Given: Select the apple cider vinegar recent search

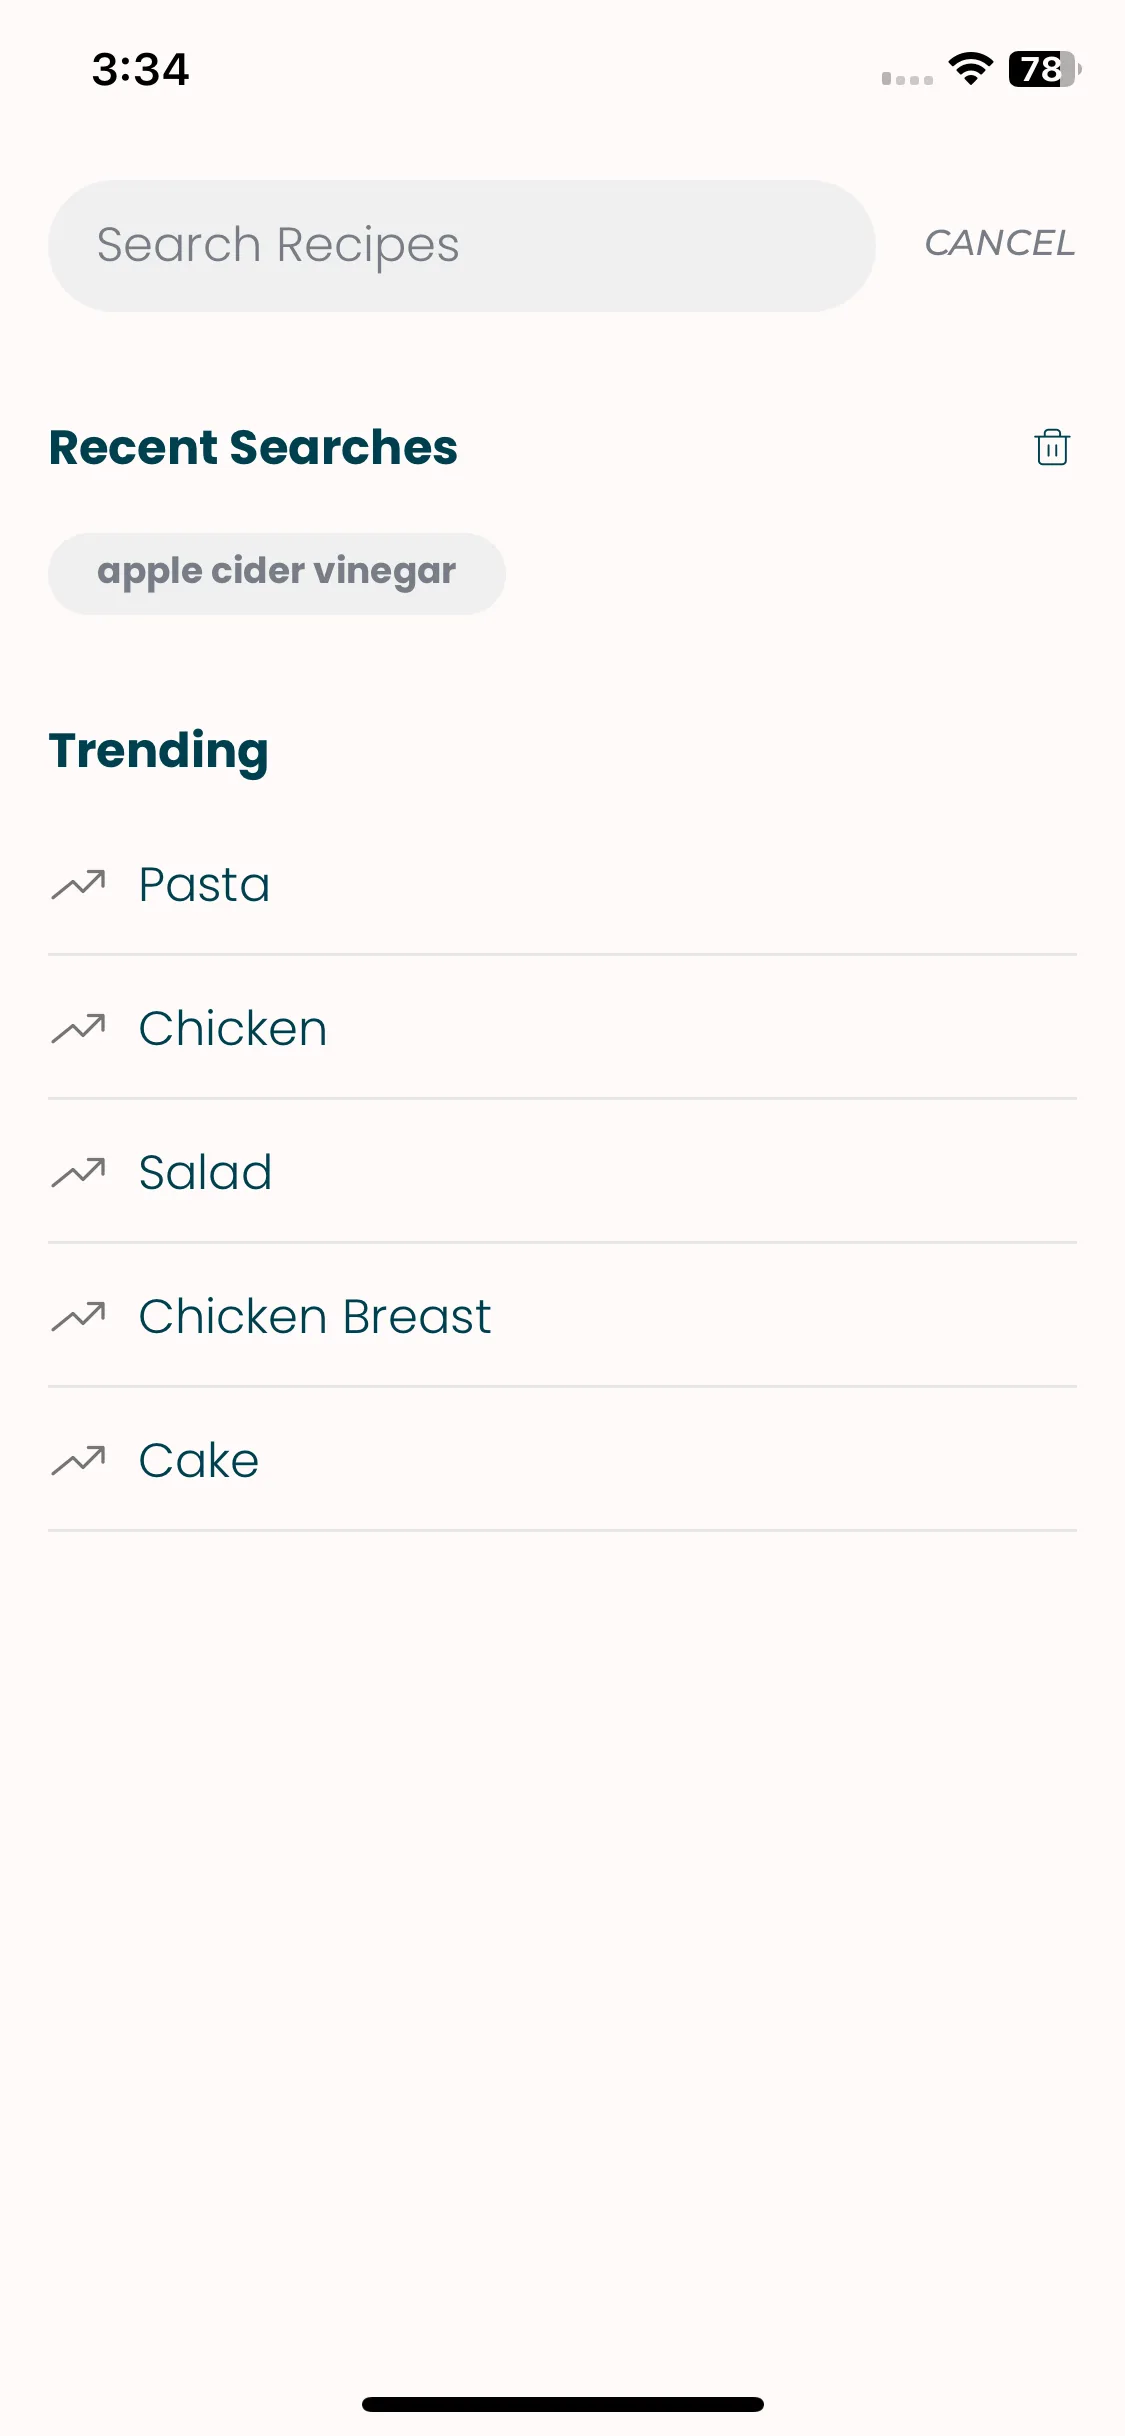Looking at the screenshot, I should [277, 573].
